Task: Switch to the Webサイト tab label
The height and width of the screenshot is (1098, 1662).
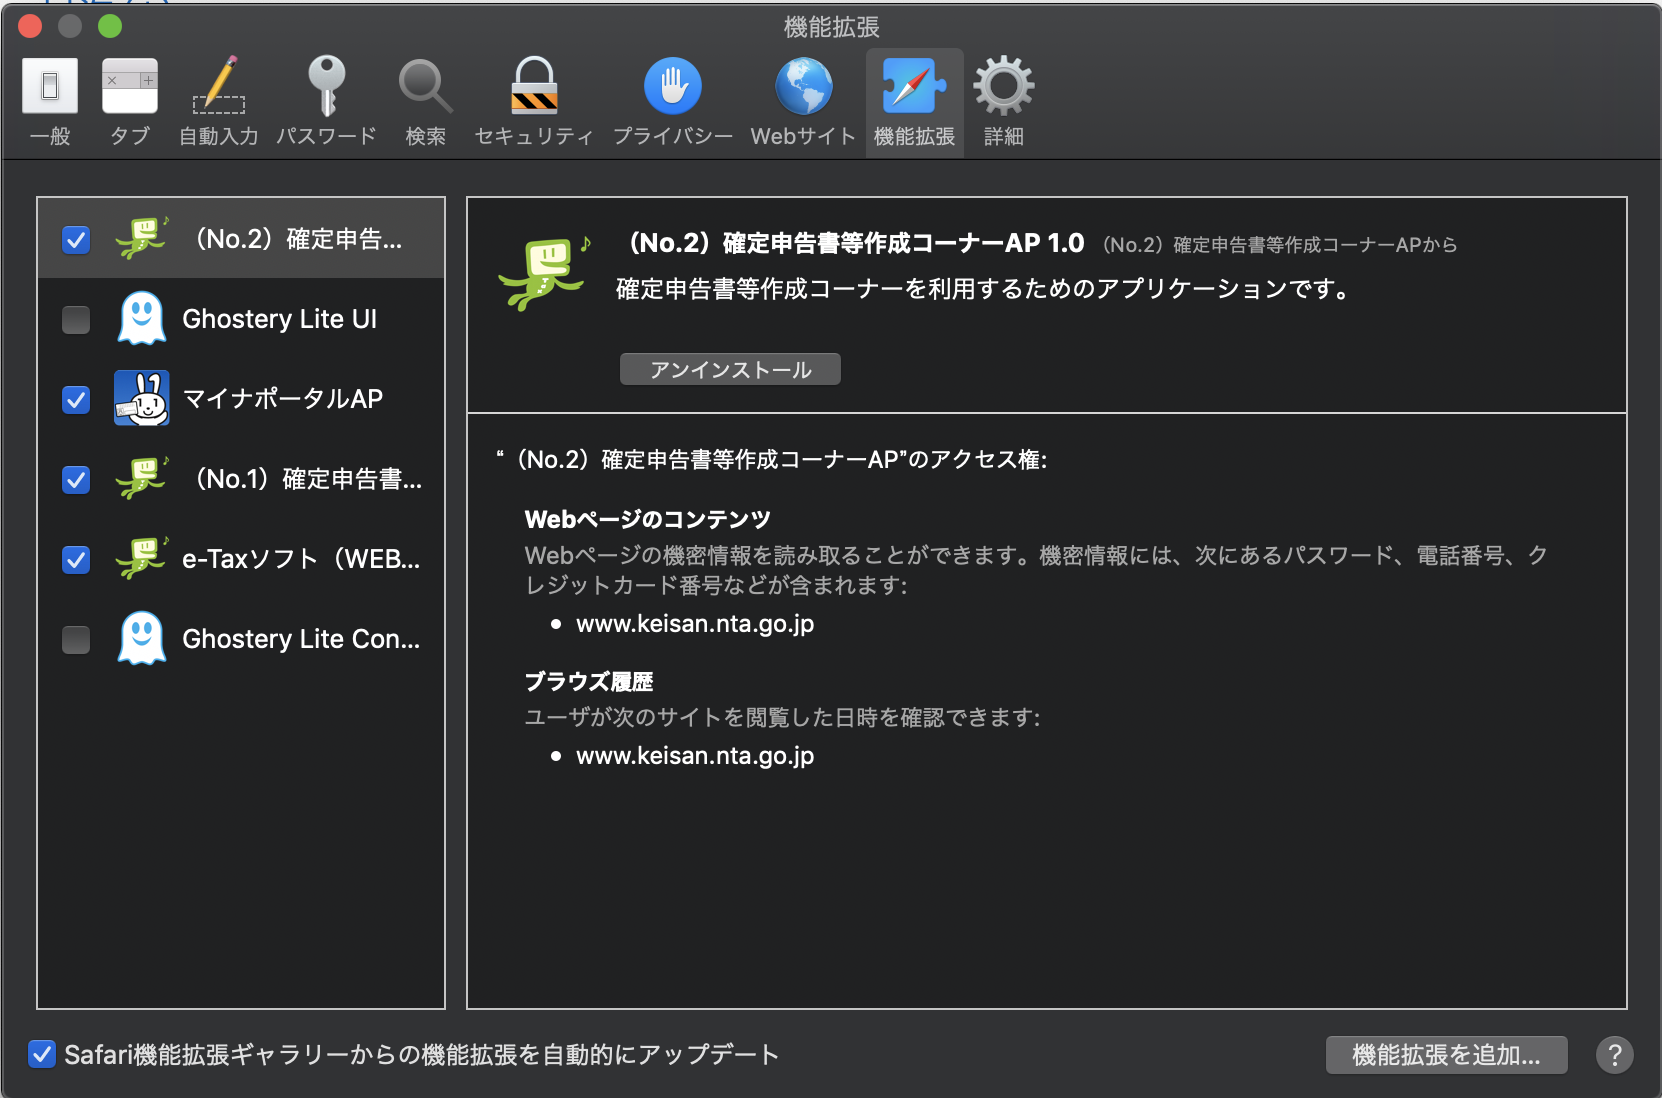Action: [804, 136]
